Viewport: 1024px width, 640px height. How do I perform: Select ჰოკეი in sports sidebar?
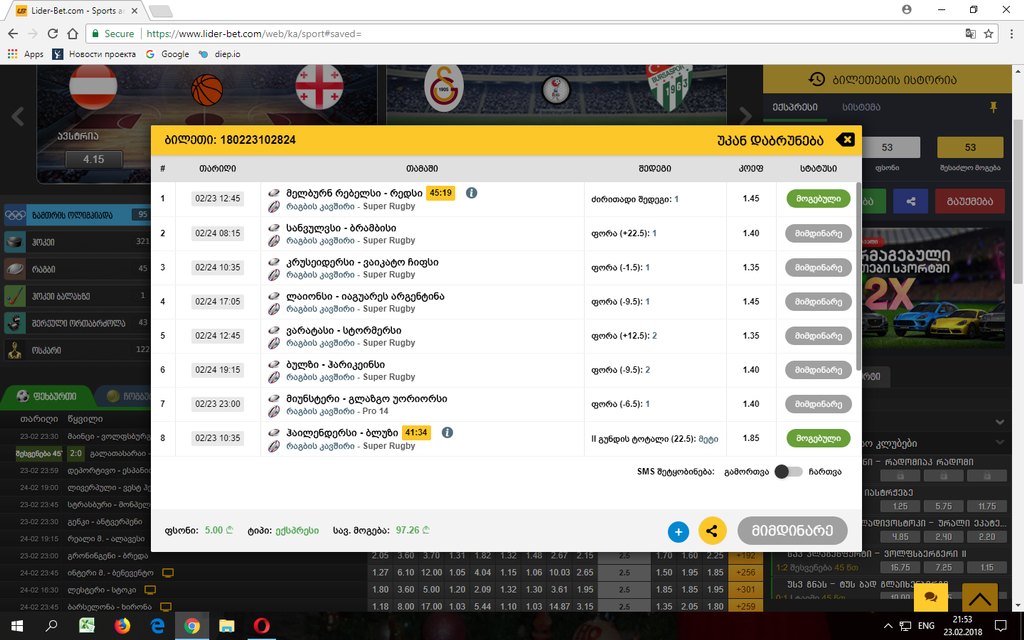[77, 242]
